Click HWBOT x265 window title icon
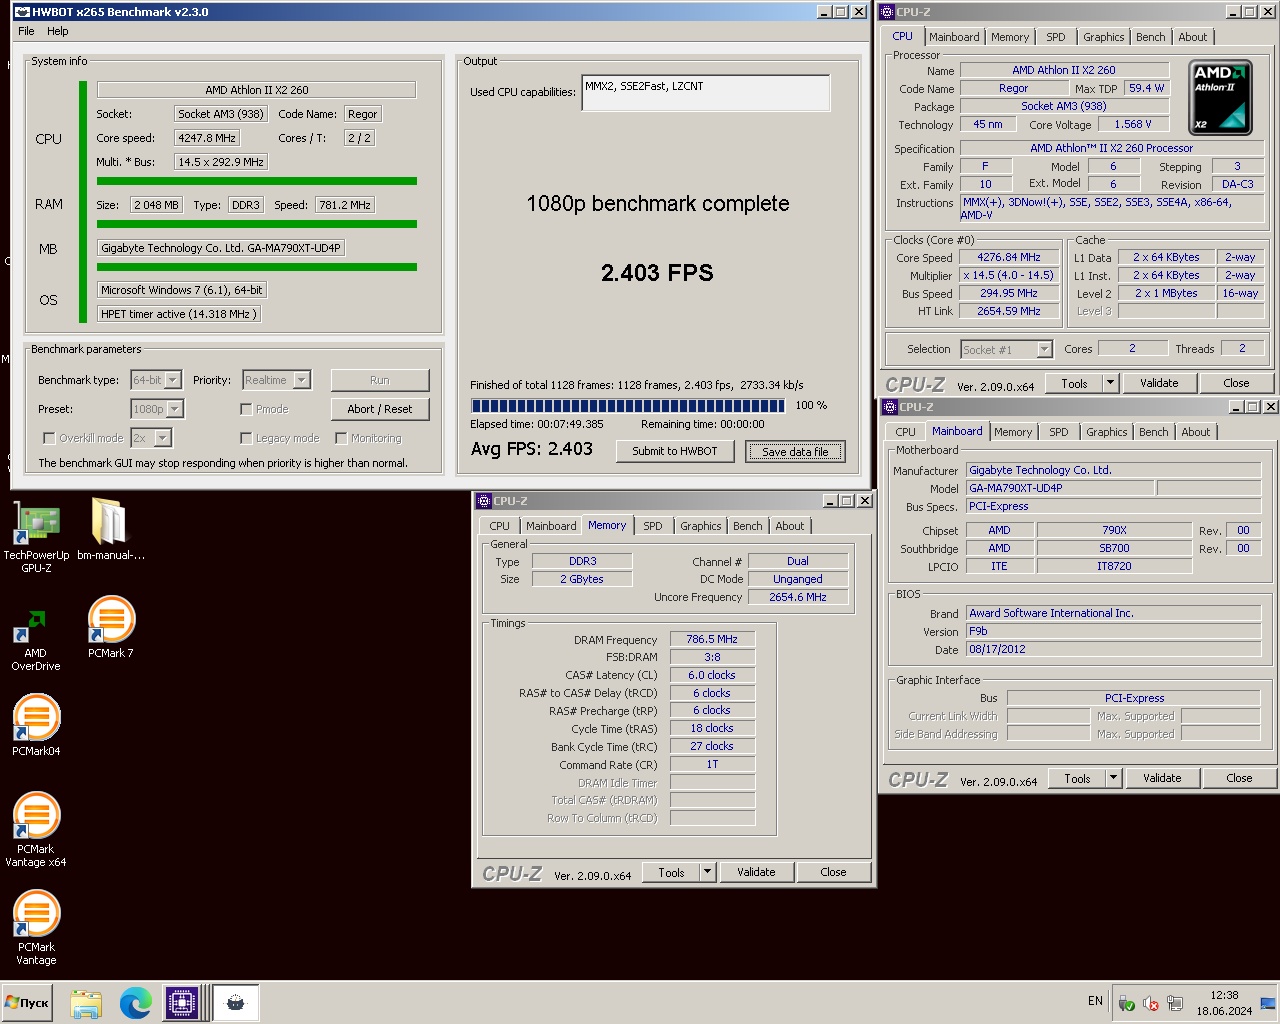 click(x=22, y=12)
